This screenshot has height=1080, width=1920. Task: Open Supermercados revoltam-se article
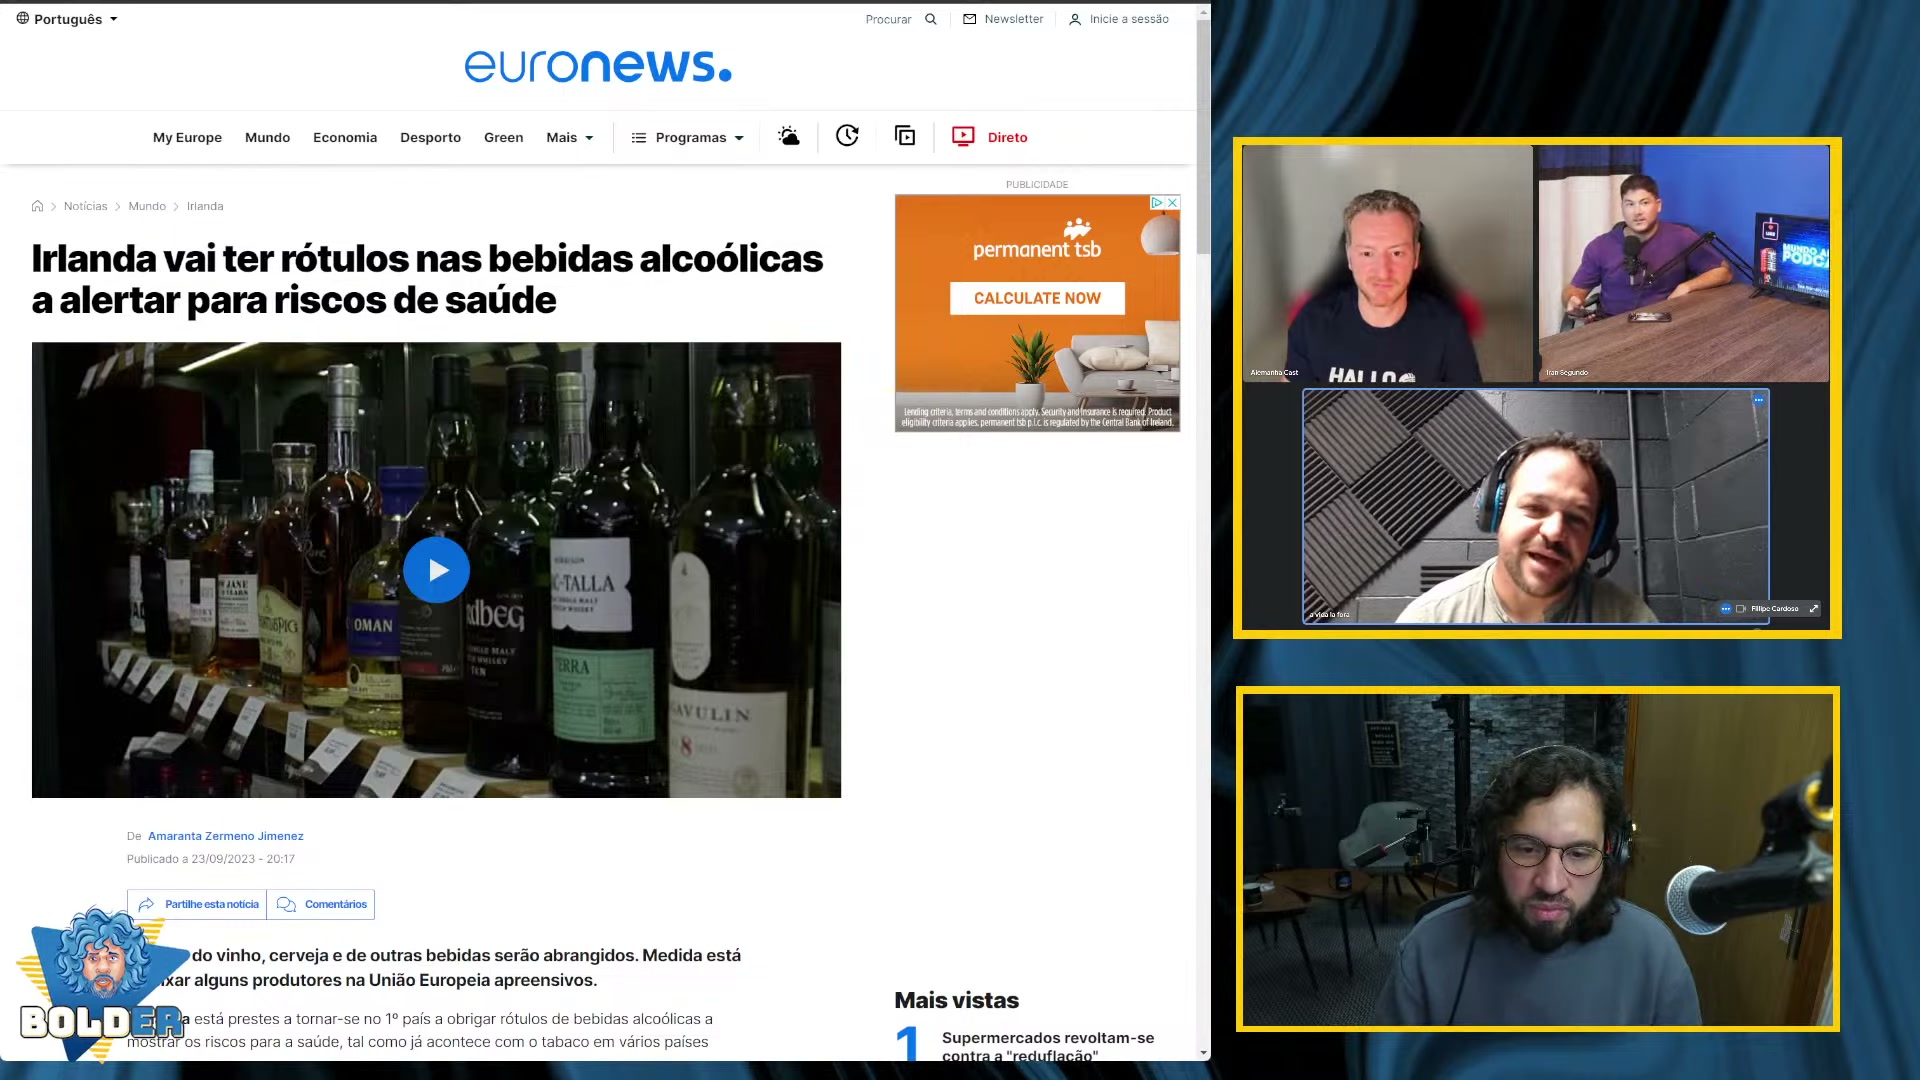(1048, 1046)
